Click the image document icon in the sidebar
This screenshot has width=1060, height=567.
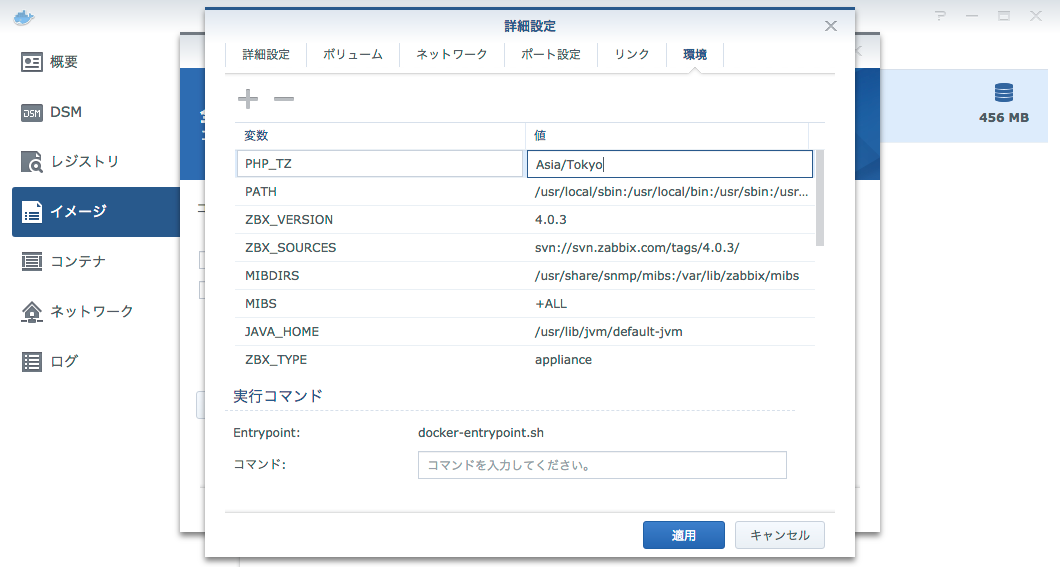click(x=32, y=212)
